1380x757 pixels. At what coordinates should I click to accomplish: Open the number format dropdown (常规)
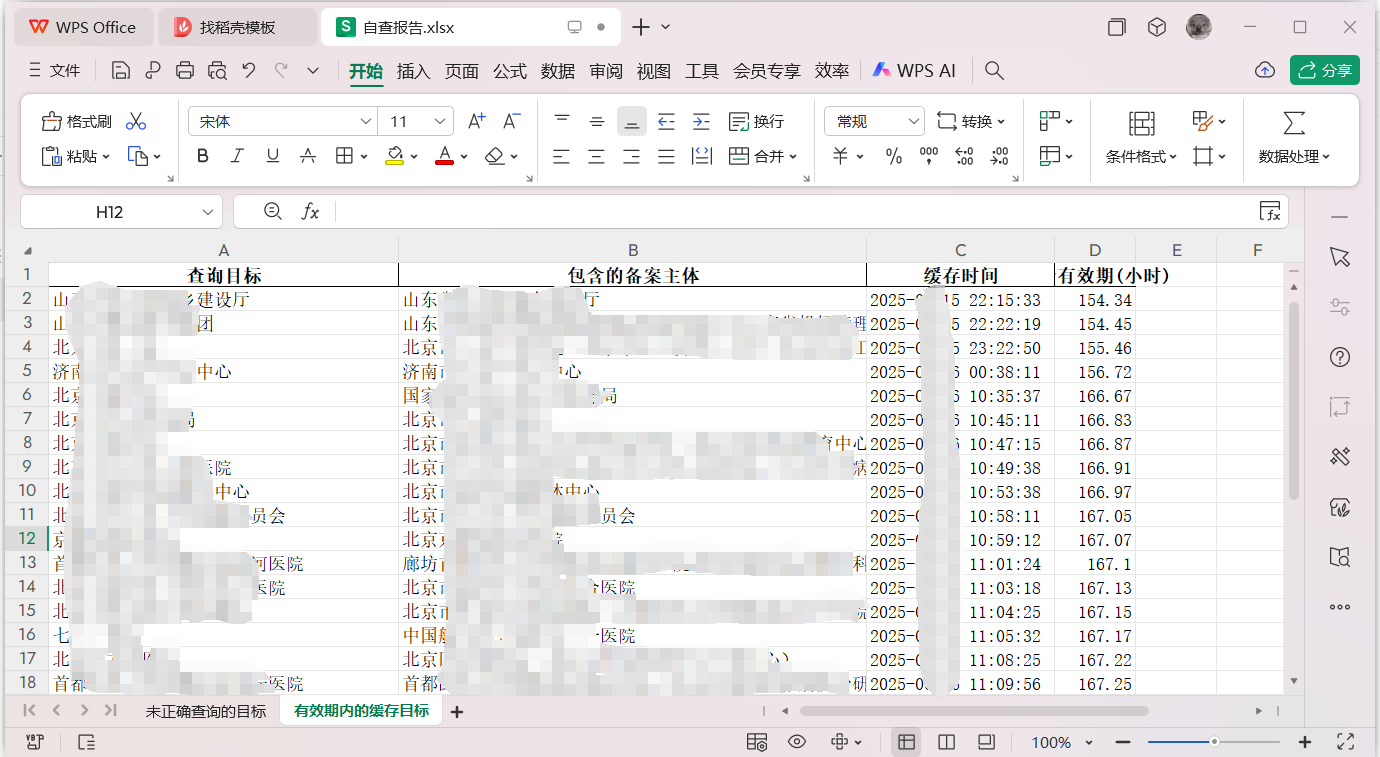(x=912, y=121)
